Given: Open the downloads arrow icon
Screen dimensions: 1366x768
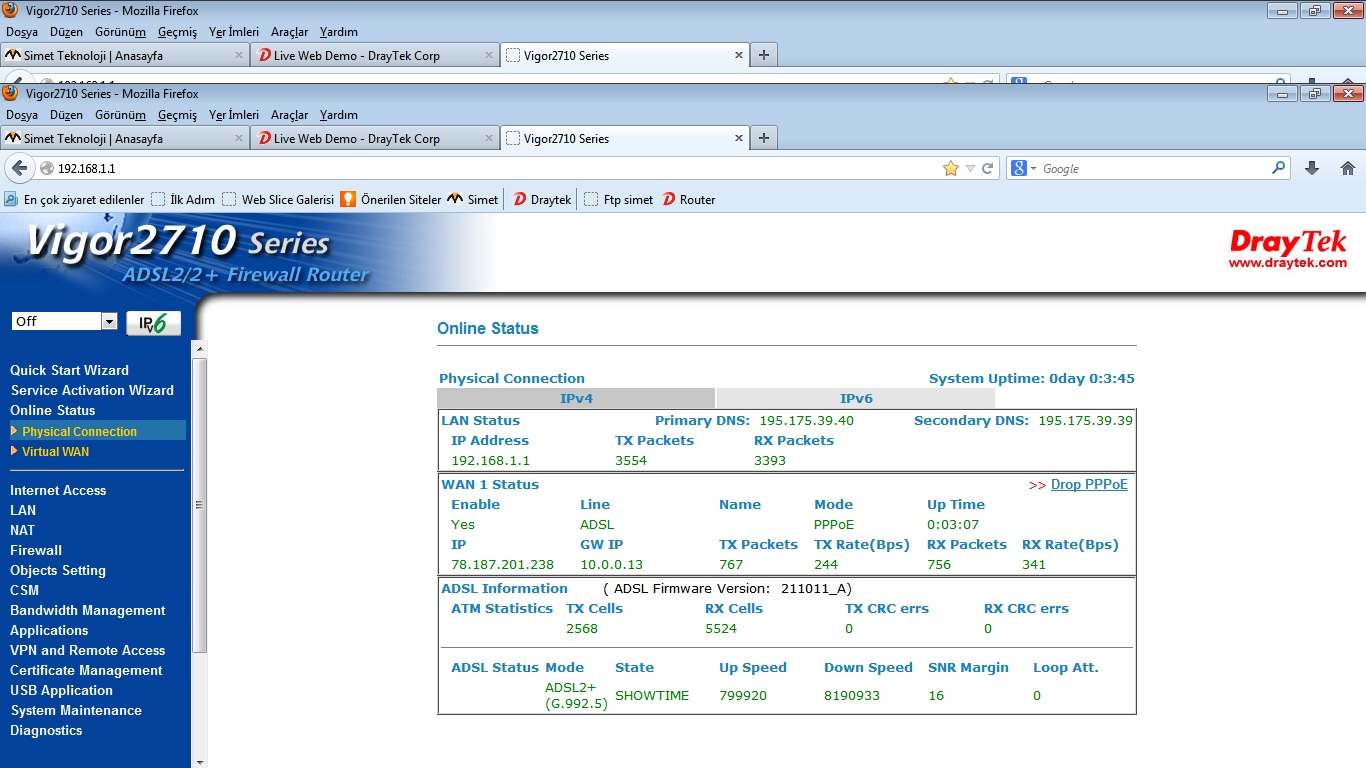Looking at the screenshot, I should [1312, 169].
